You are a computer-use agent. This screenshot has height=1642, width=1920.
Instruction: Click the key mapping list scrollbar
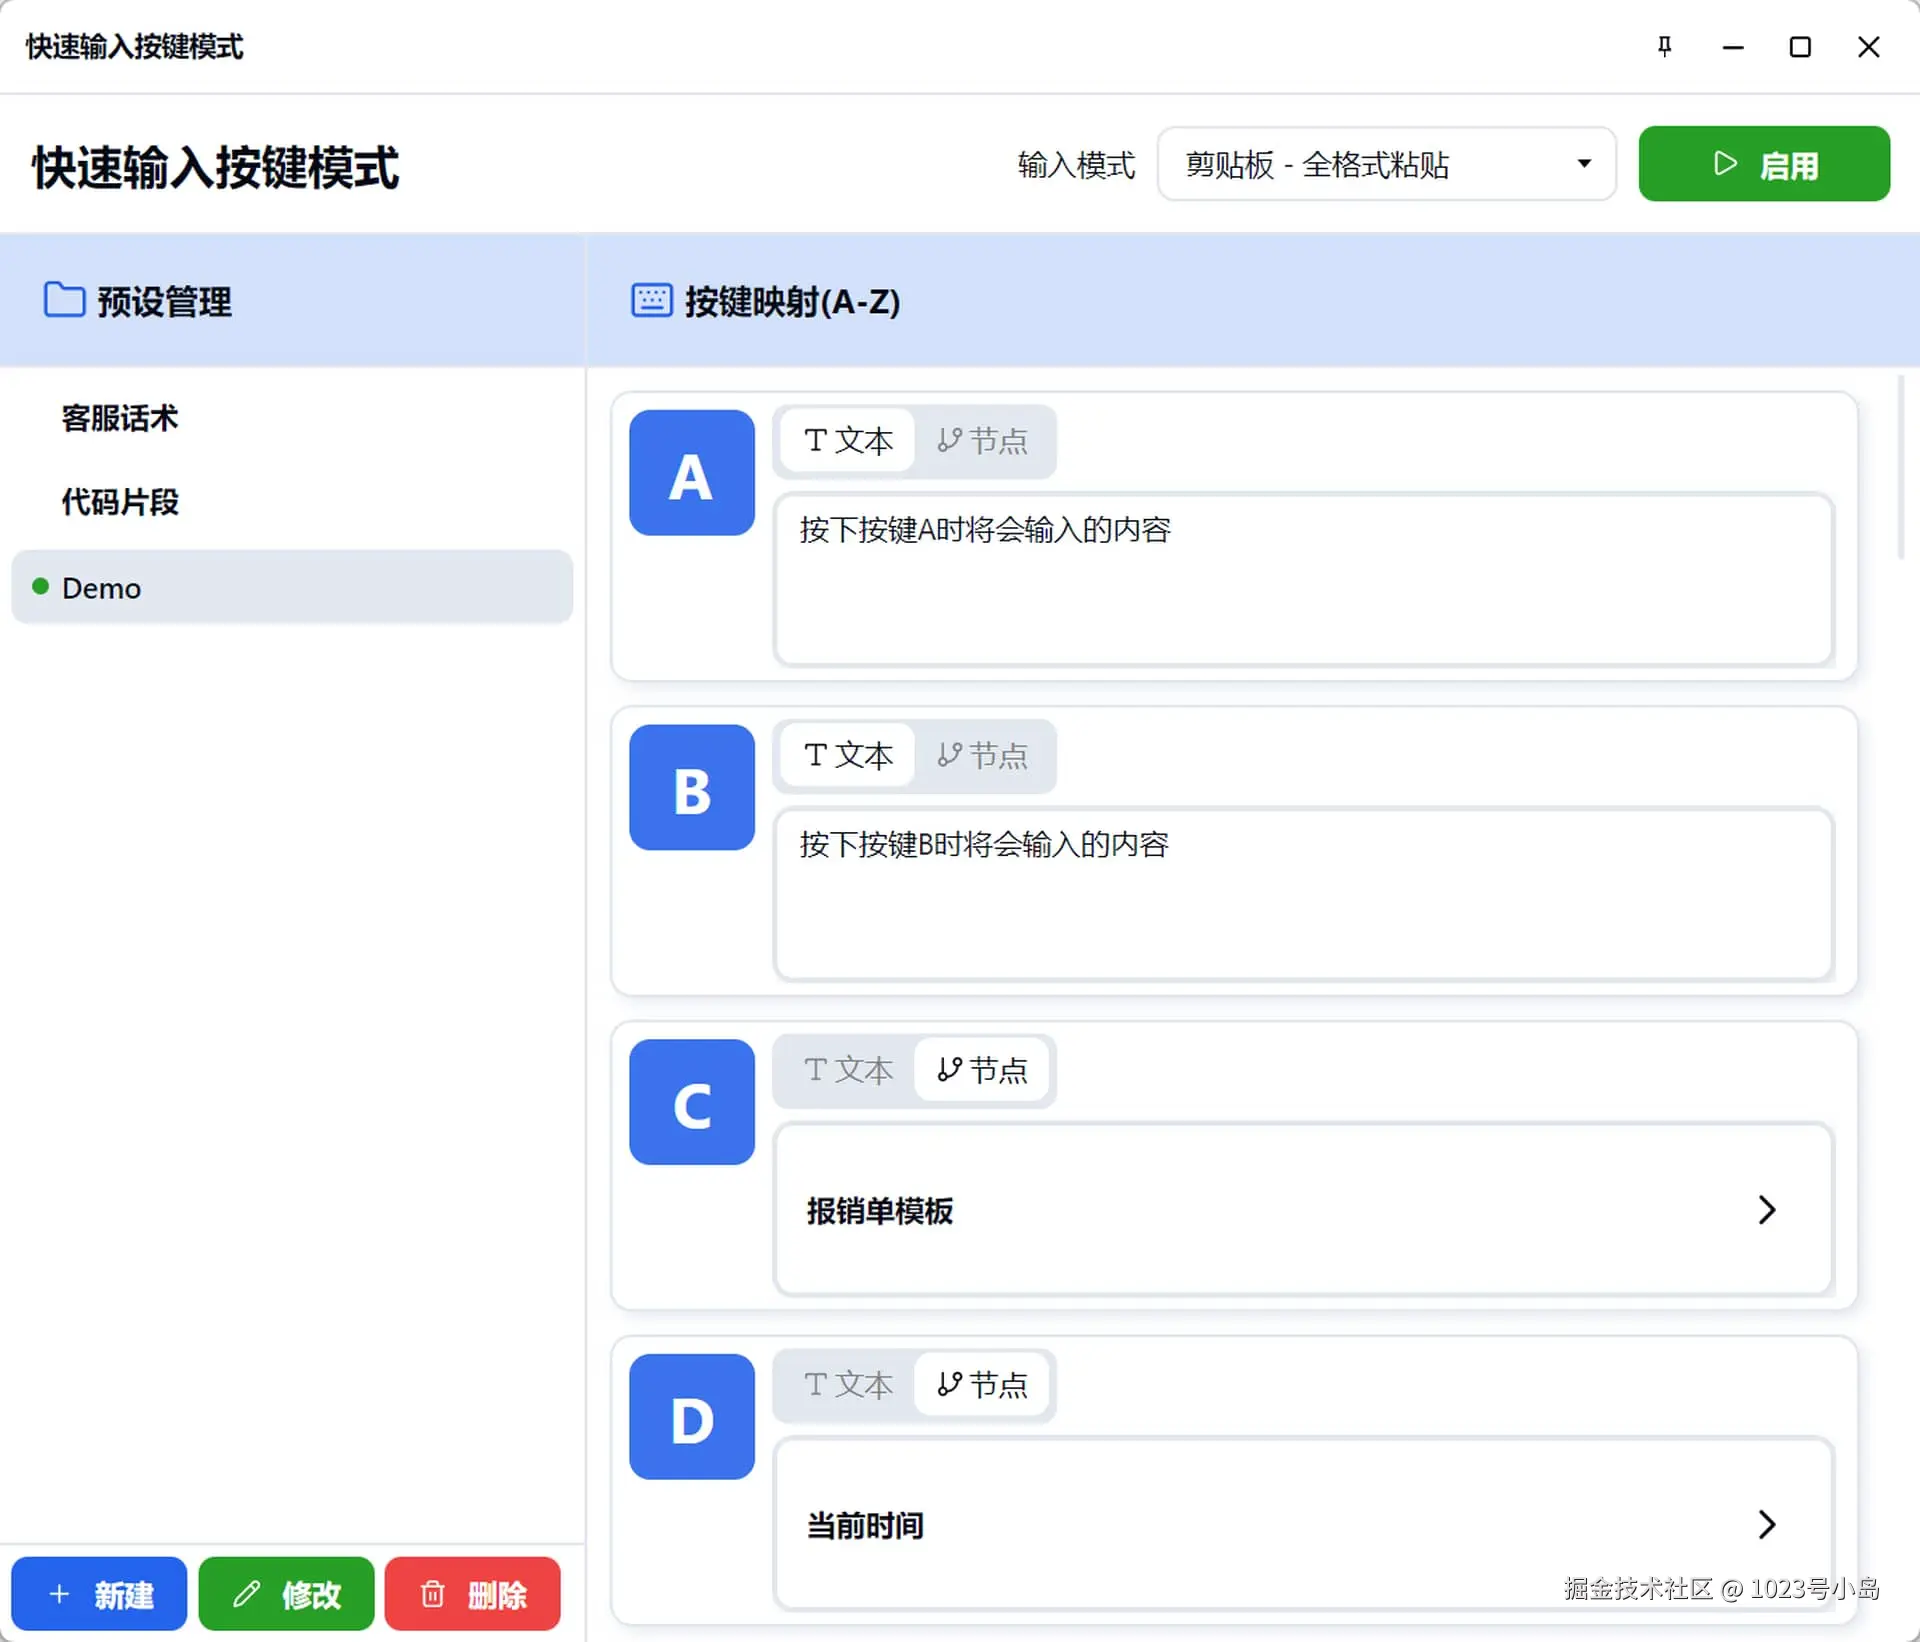[x=1901, y=467]
